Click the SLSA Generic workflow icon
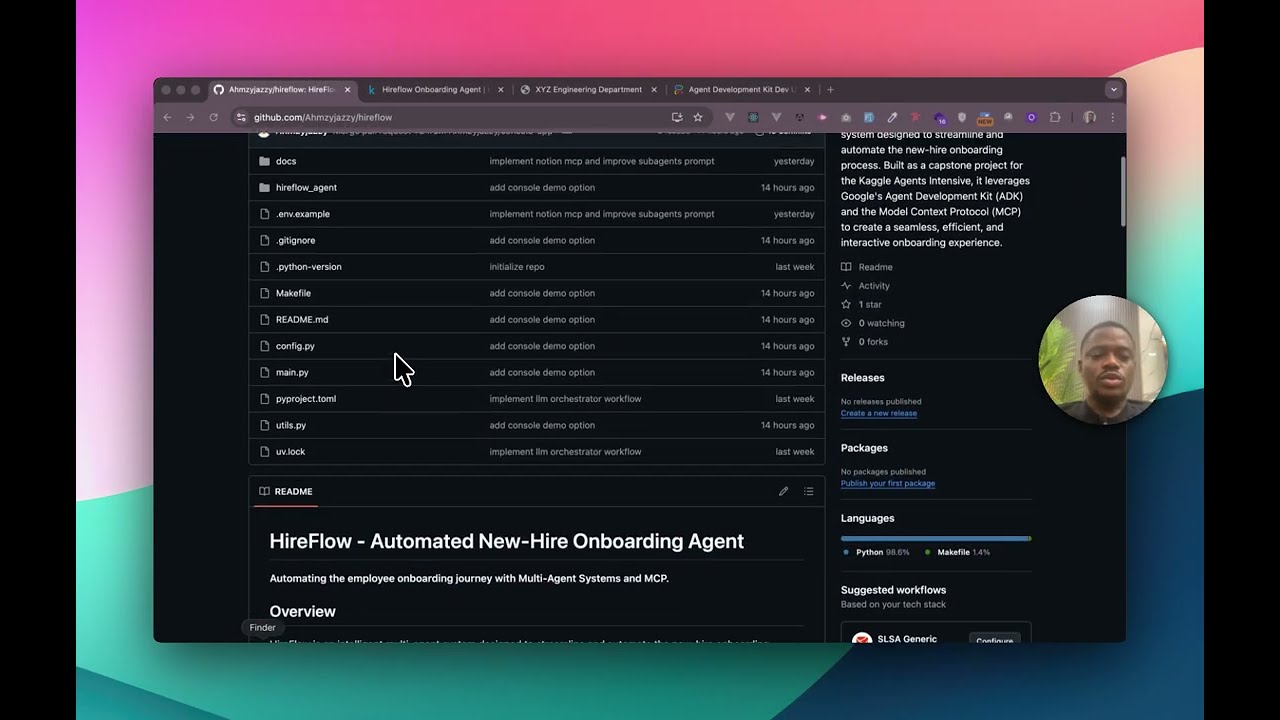This screenshot has height=720, width=1280. [861, 639]
